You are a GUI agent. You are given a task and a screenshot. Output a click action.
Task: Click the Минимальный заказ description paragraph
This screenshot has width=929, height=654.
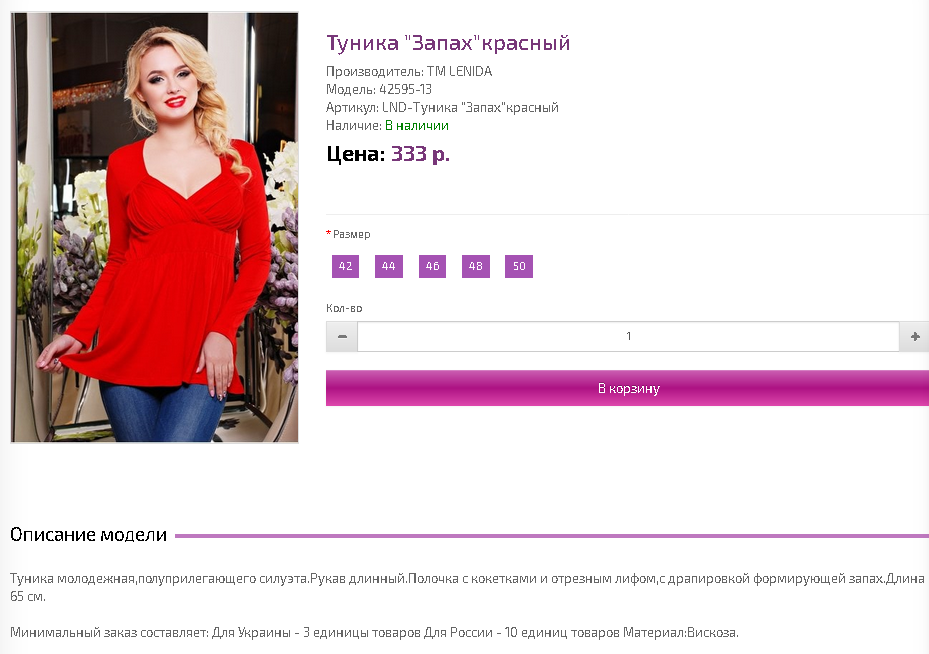click(x=374, y=633)
